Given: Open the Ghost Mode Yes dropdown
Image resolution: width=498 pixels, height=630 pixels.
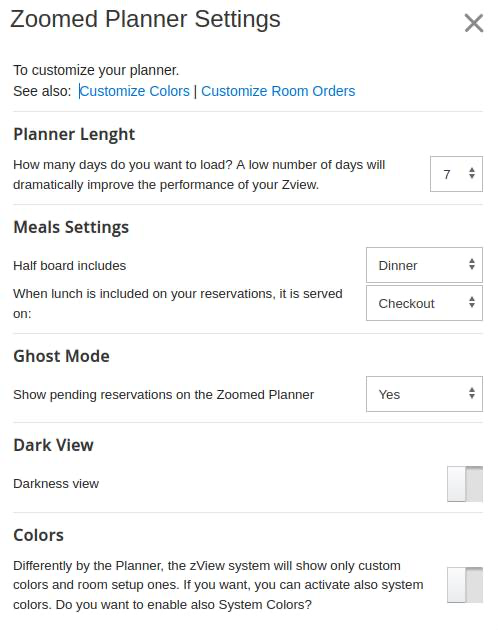Looking at the screenshot, I should click(x=424, y=394).
